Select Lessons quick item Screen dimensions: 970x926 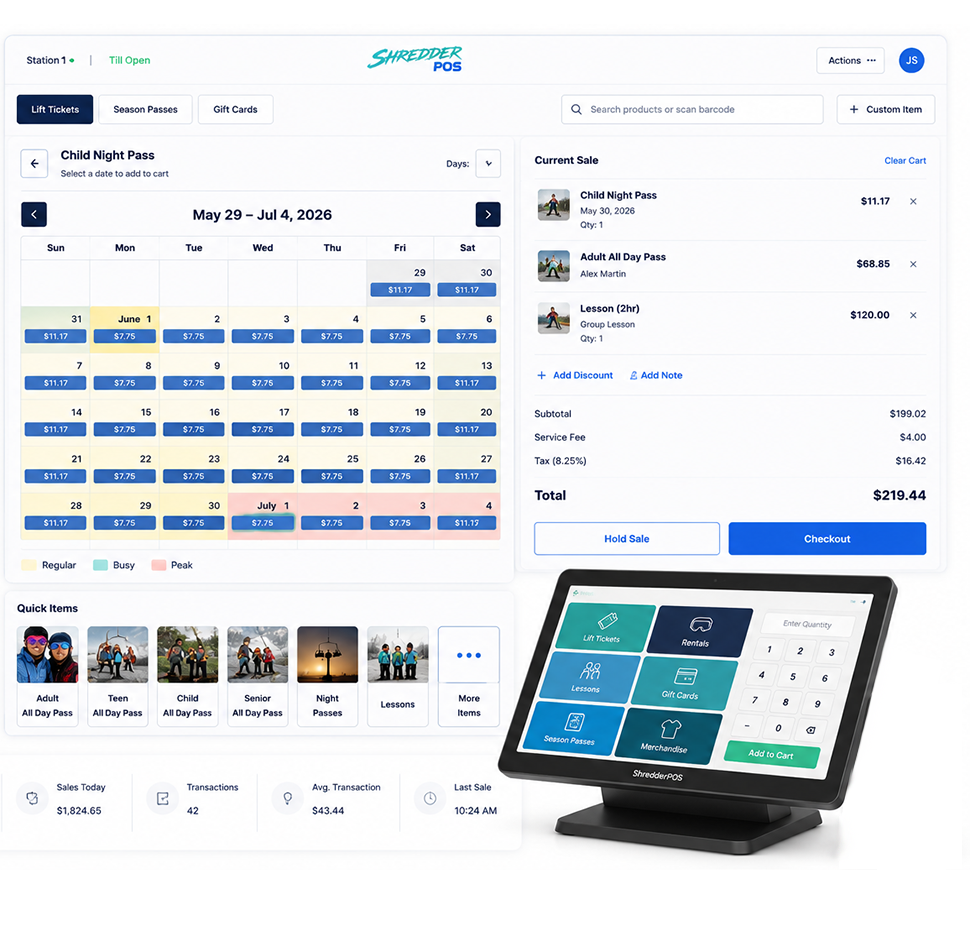(398, 676)
